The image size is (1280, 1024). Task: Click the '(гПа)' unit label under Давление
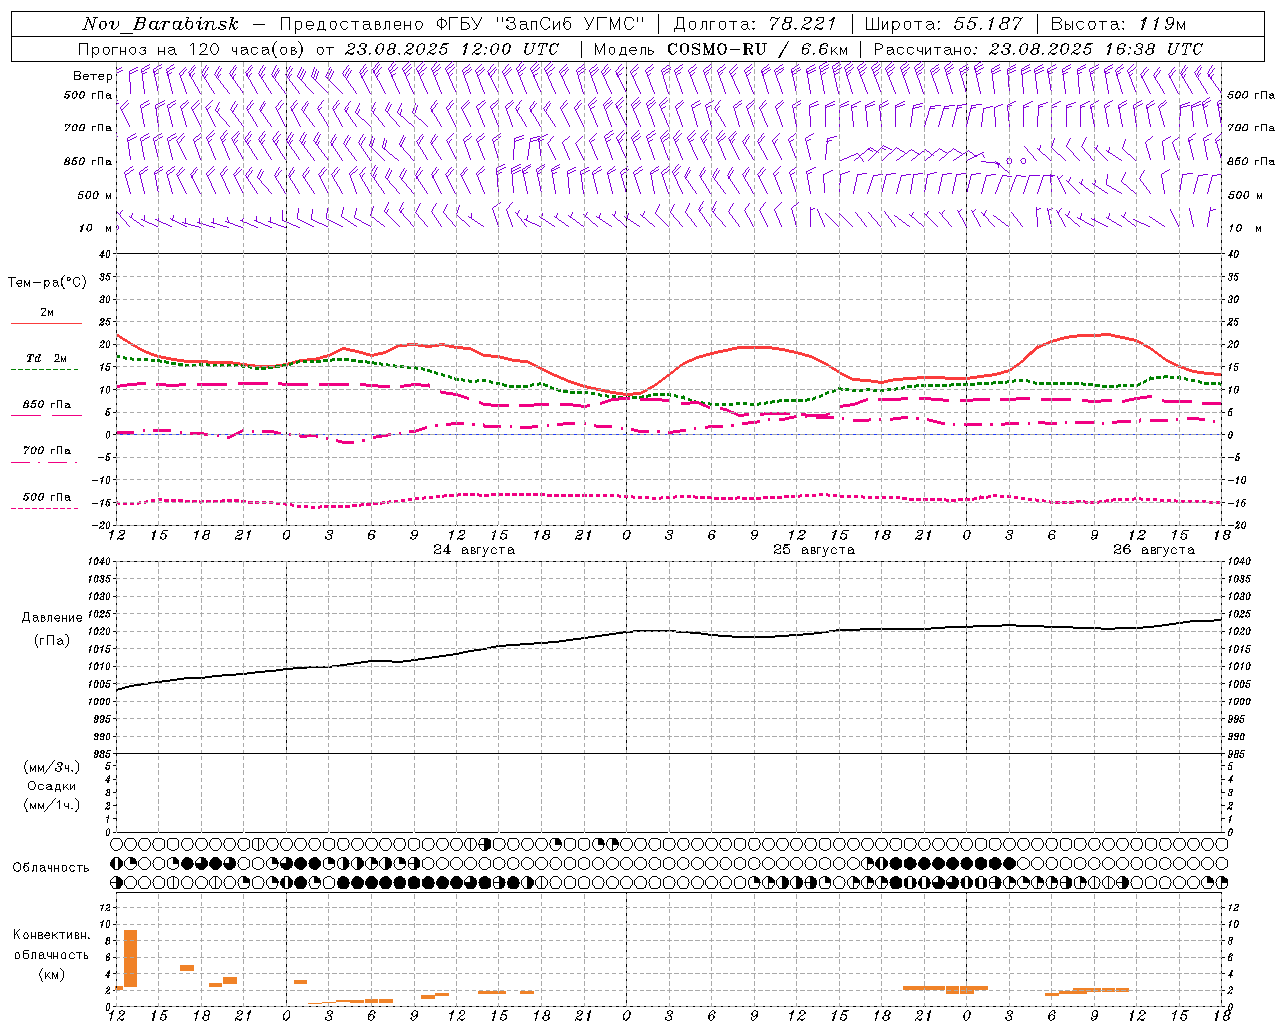click(52, 641)
